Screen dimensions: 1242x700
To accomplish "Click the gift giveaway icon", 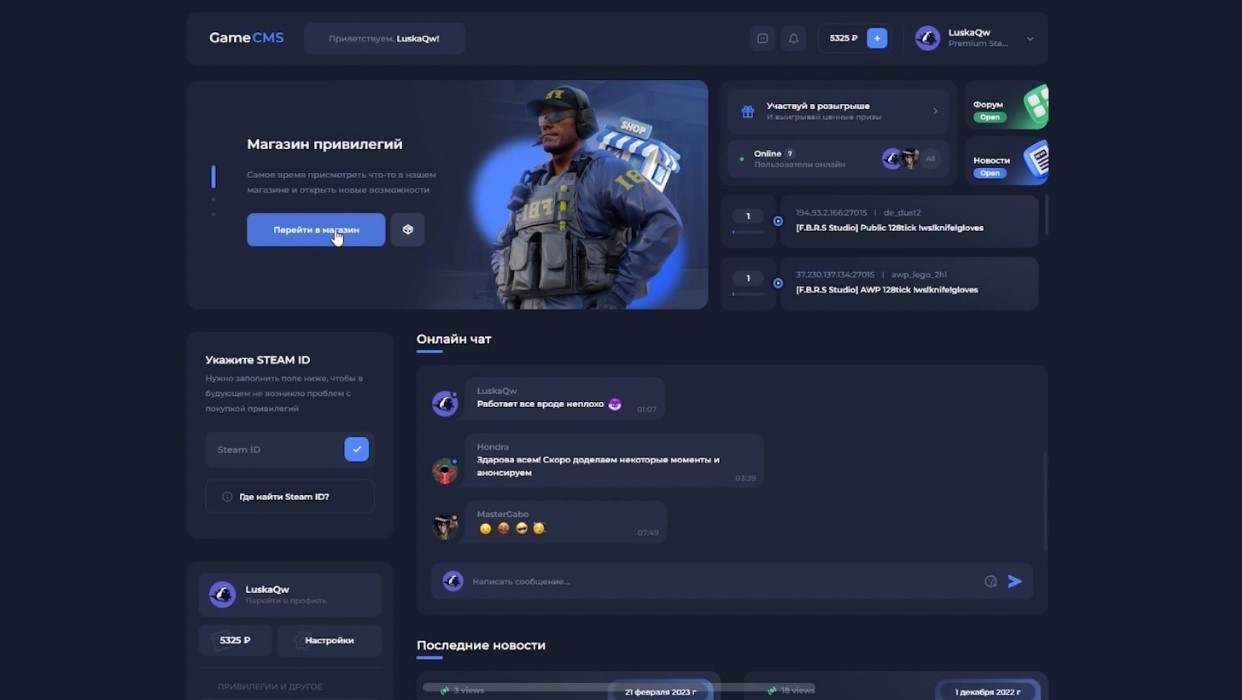I will (x=747, y=111).
